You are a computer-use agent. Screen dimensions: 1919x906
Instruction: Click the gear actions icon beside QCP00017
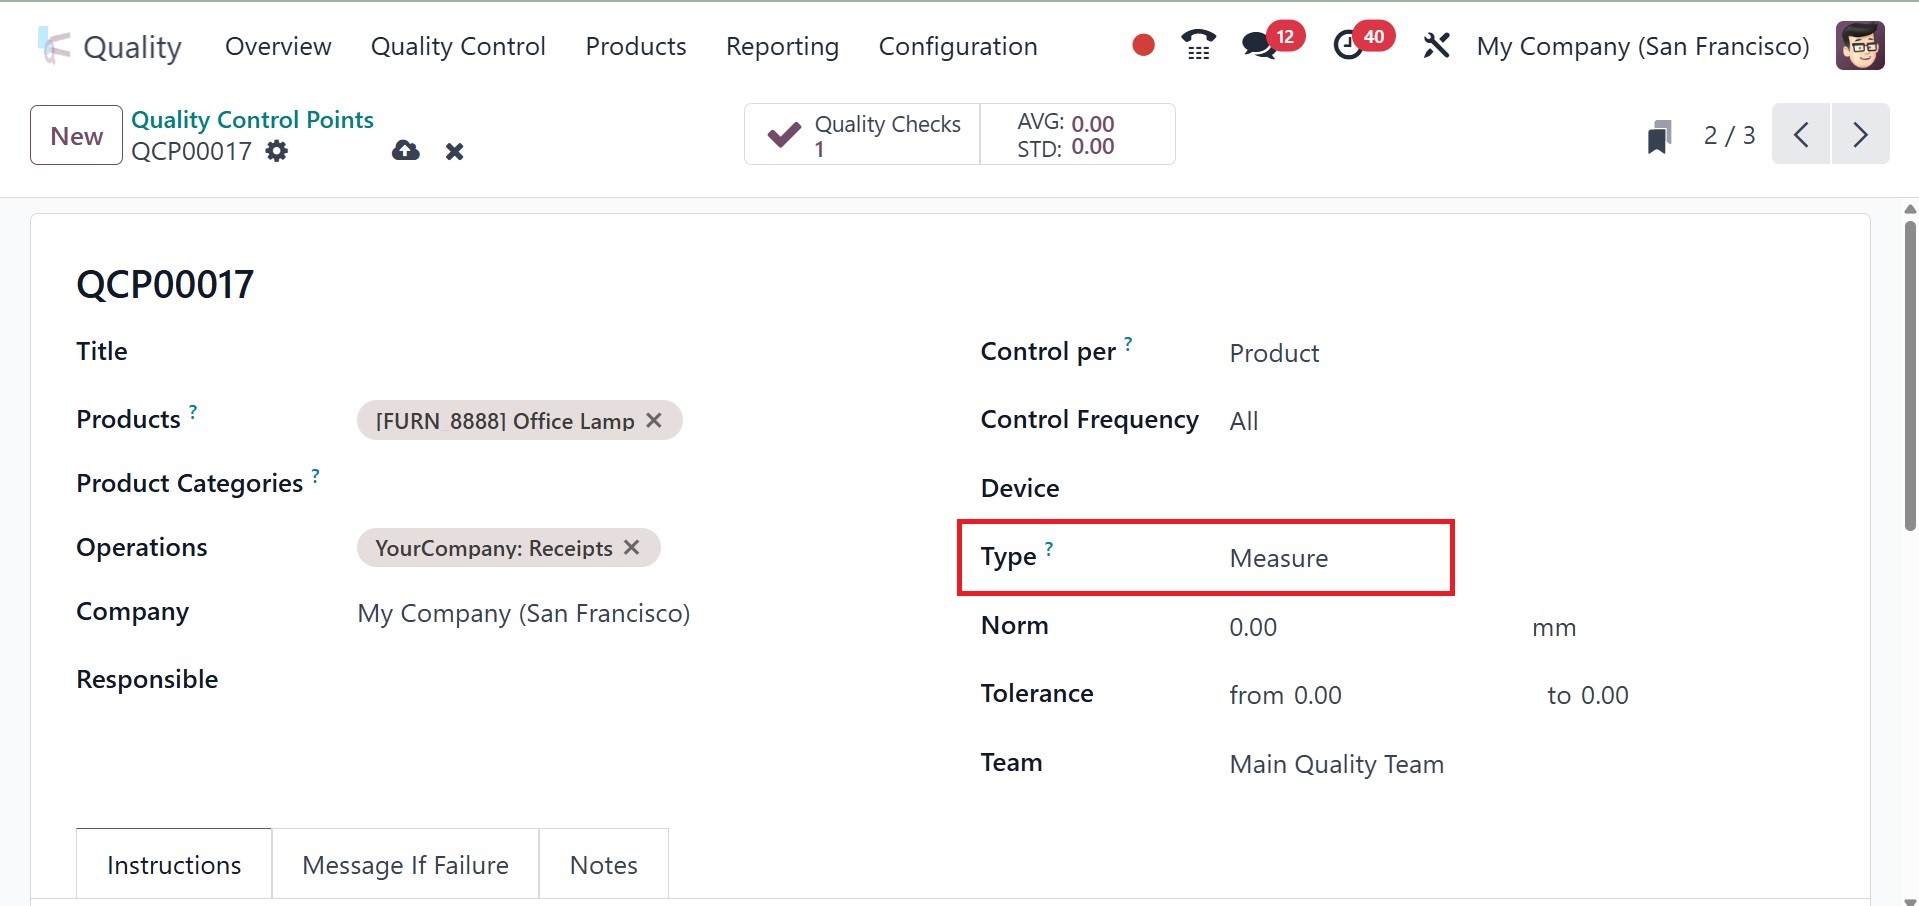pyautogui.click(x=277, y=151)
